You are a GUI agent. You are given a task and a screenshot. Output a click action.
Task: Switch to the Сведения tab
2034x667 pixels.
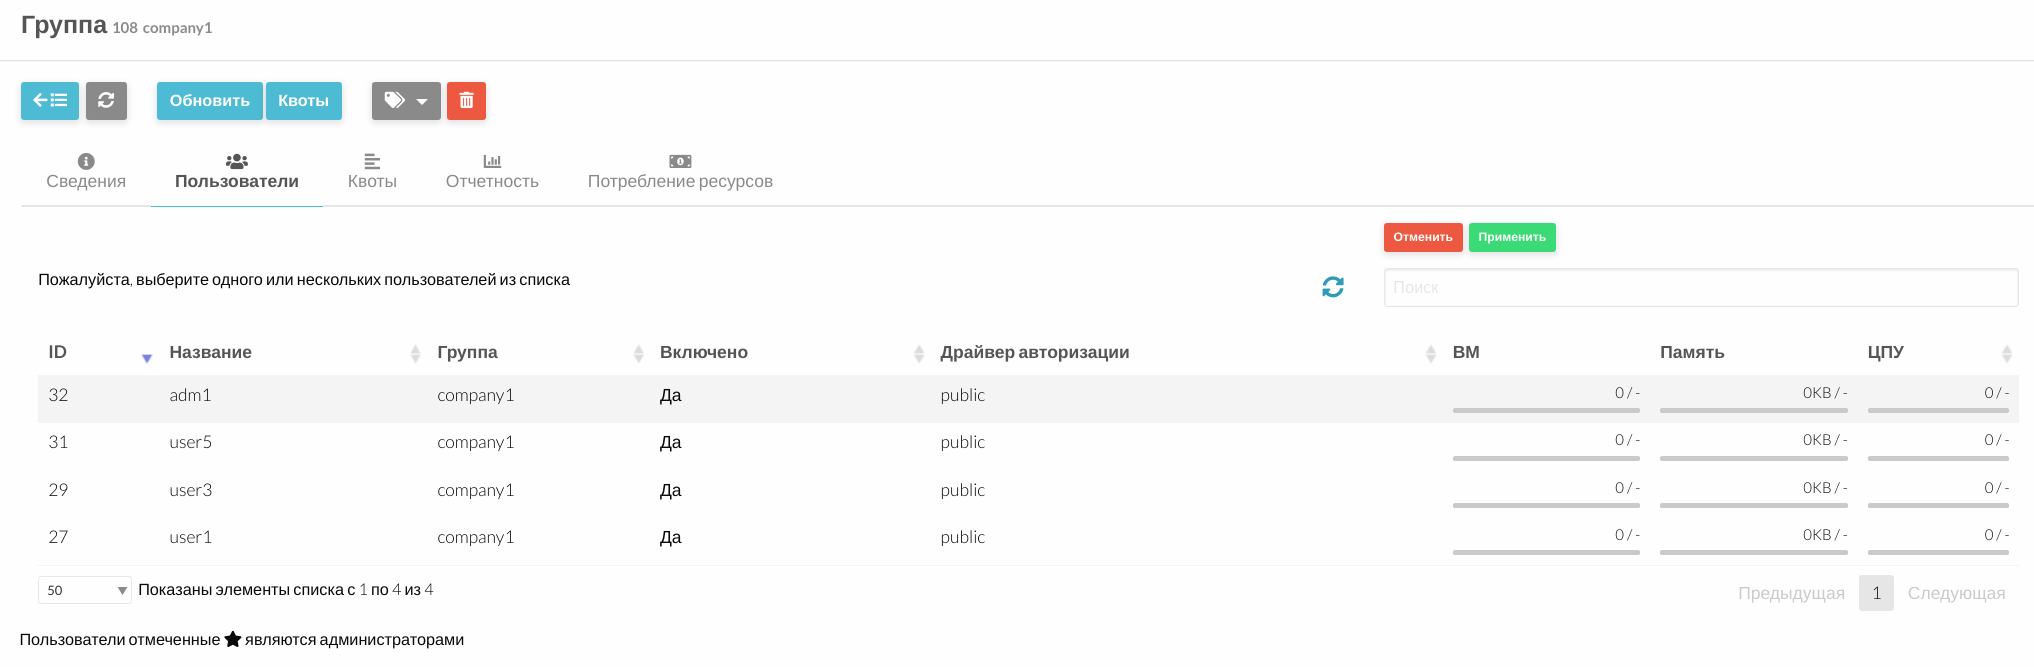86,171
